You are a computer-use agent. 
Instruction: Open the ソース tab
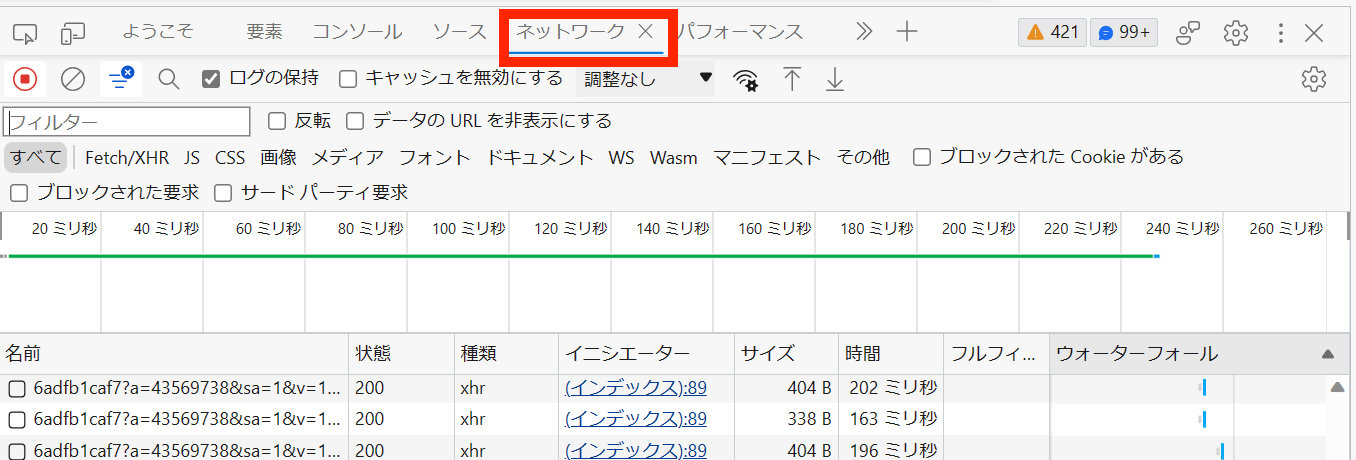(459, 31)
